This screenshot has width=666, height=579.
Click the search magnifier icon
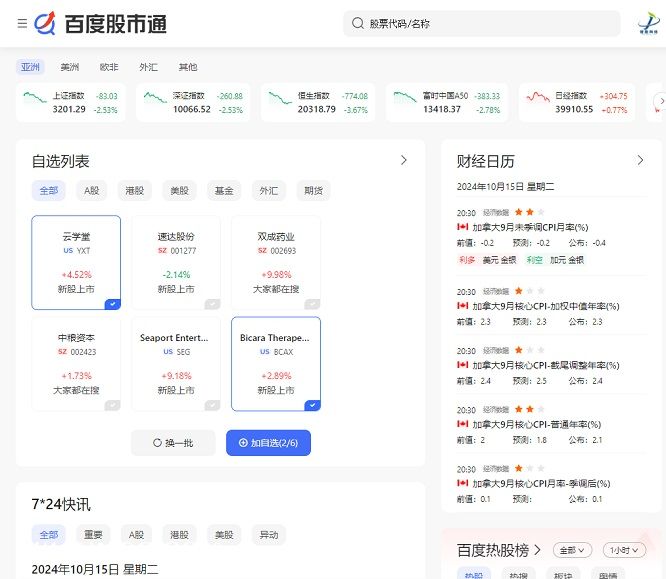(x=358, y=23)
